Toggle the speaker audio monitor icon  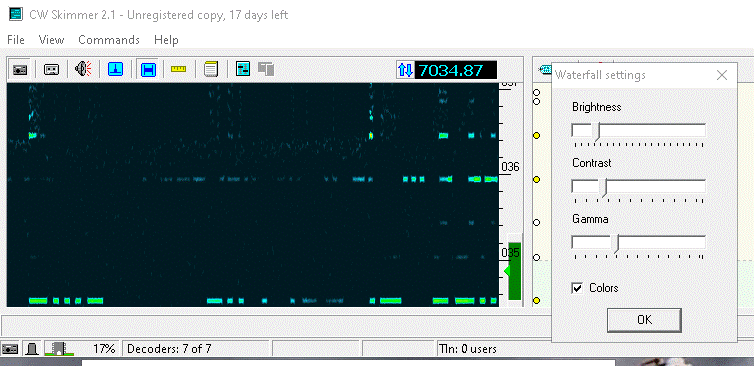pos(83,69)
